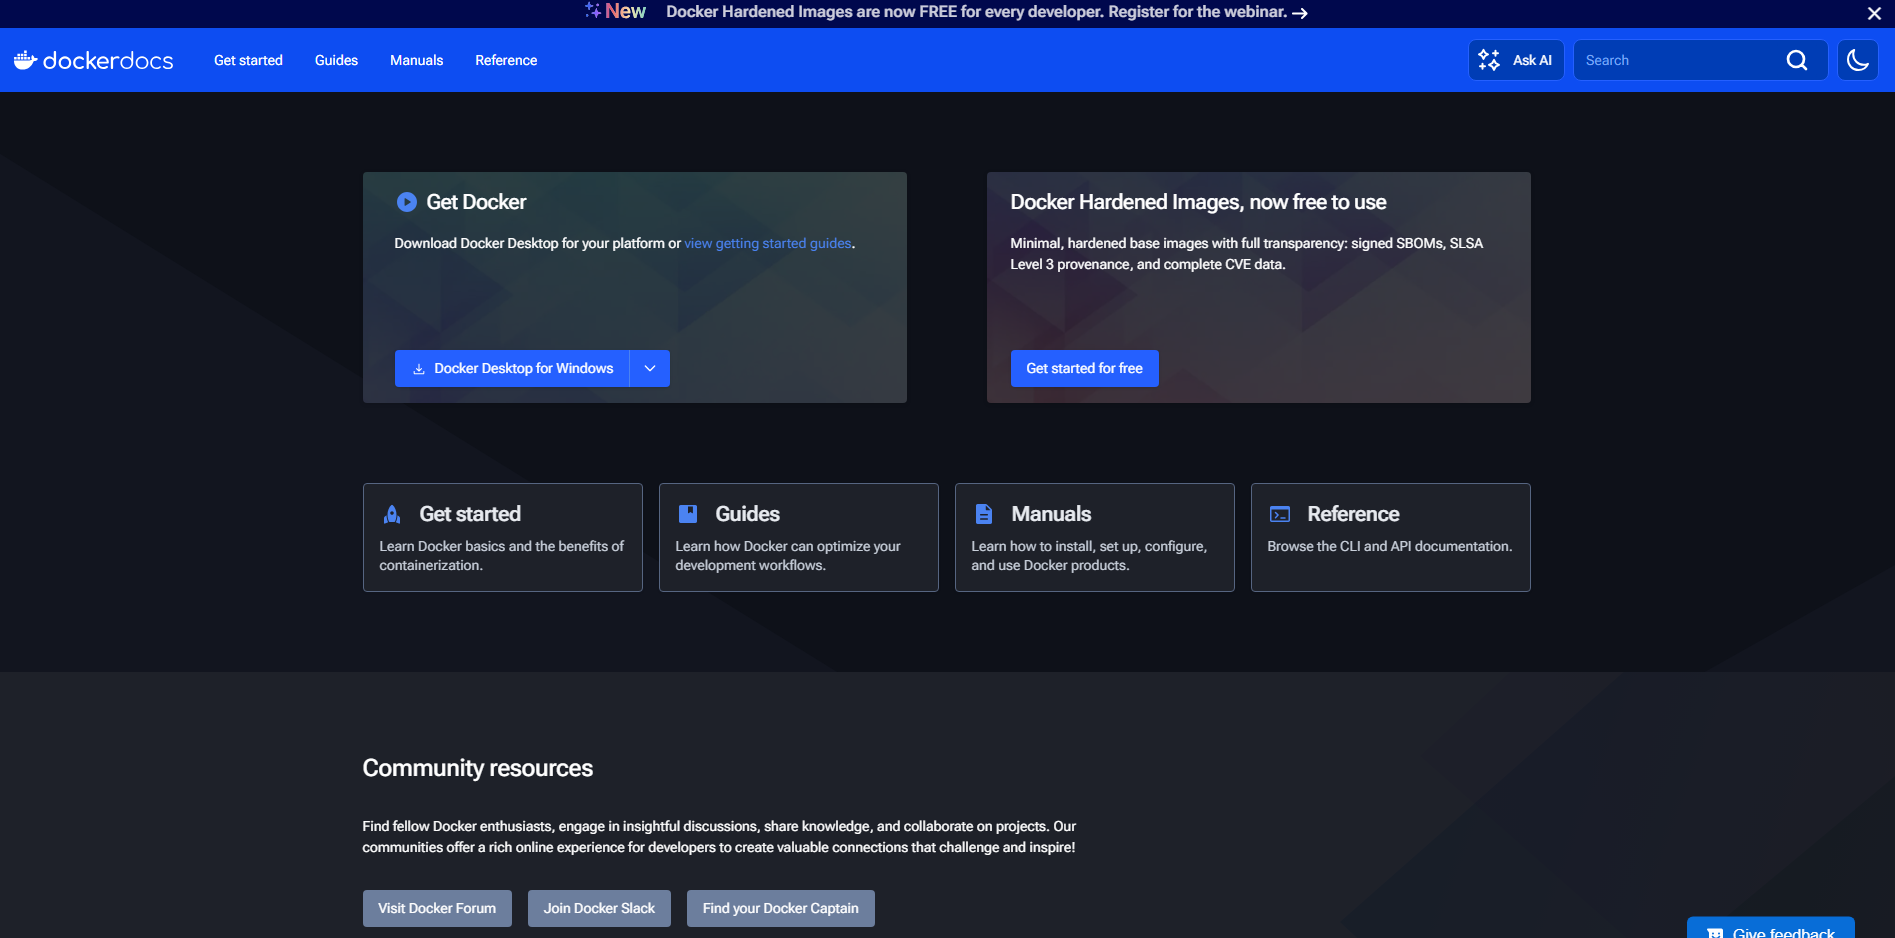The width and height of the screenshot is (1895, 938).
Task: Open Get started in top navigation
Action: pos(248,60)
